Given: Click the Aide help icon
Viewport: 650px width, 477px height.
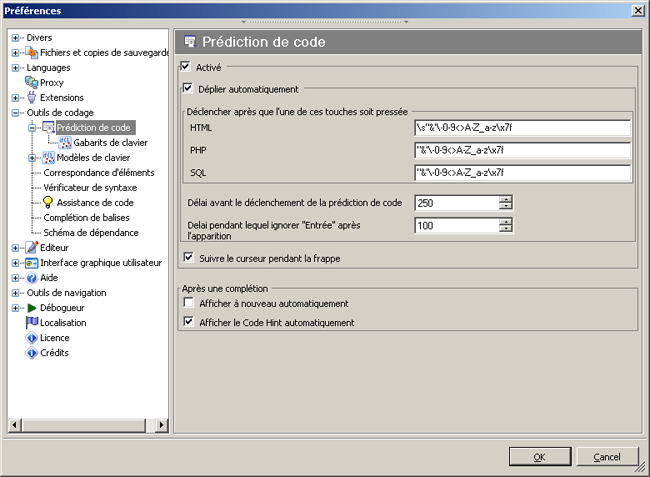Looking at the screenshot, I should pos(31,278).
